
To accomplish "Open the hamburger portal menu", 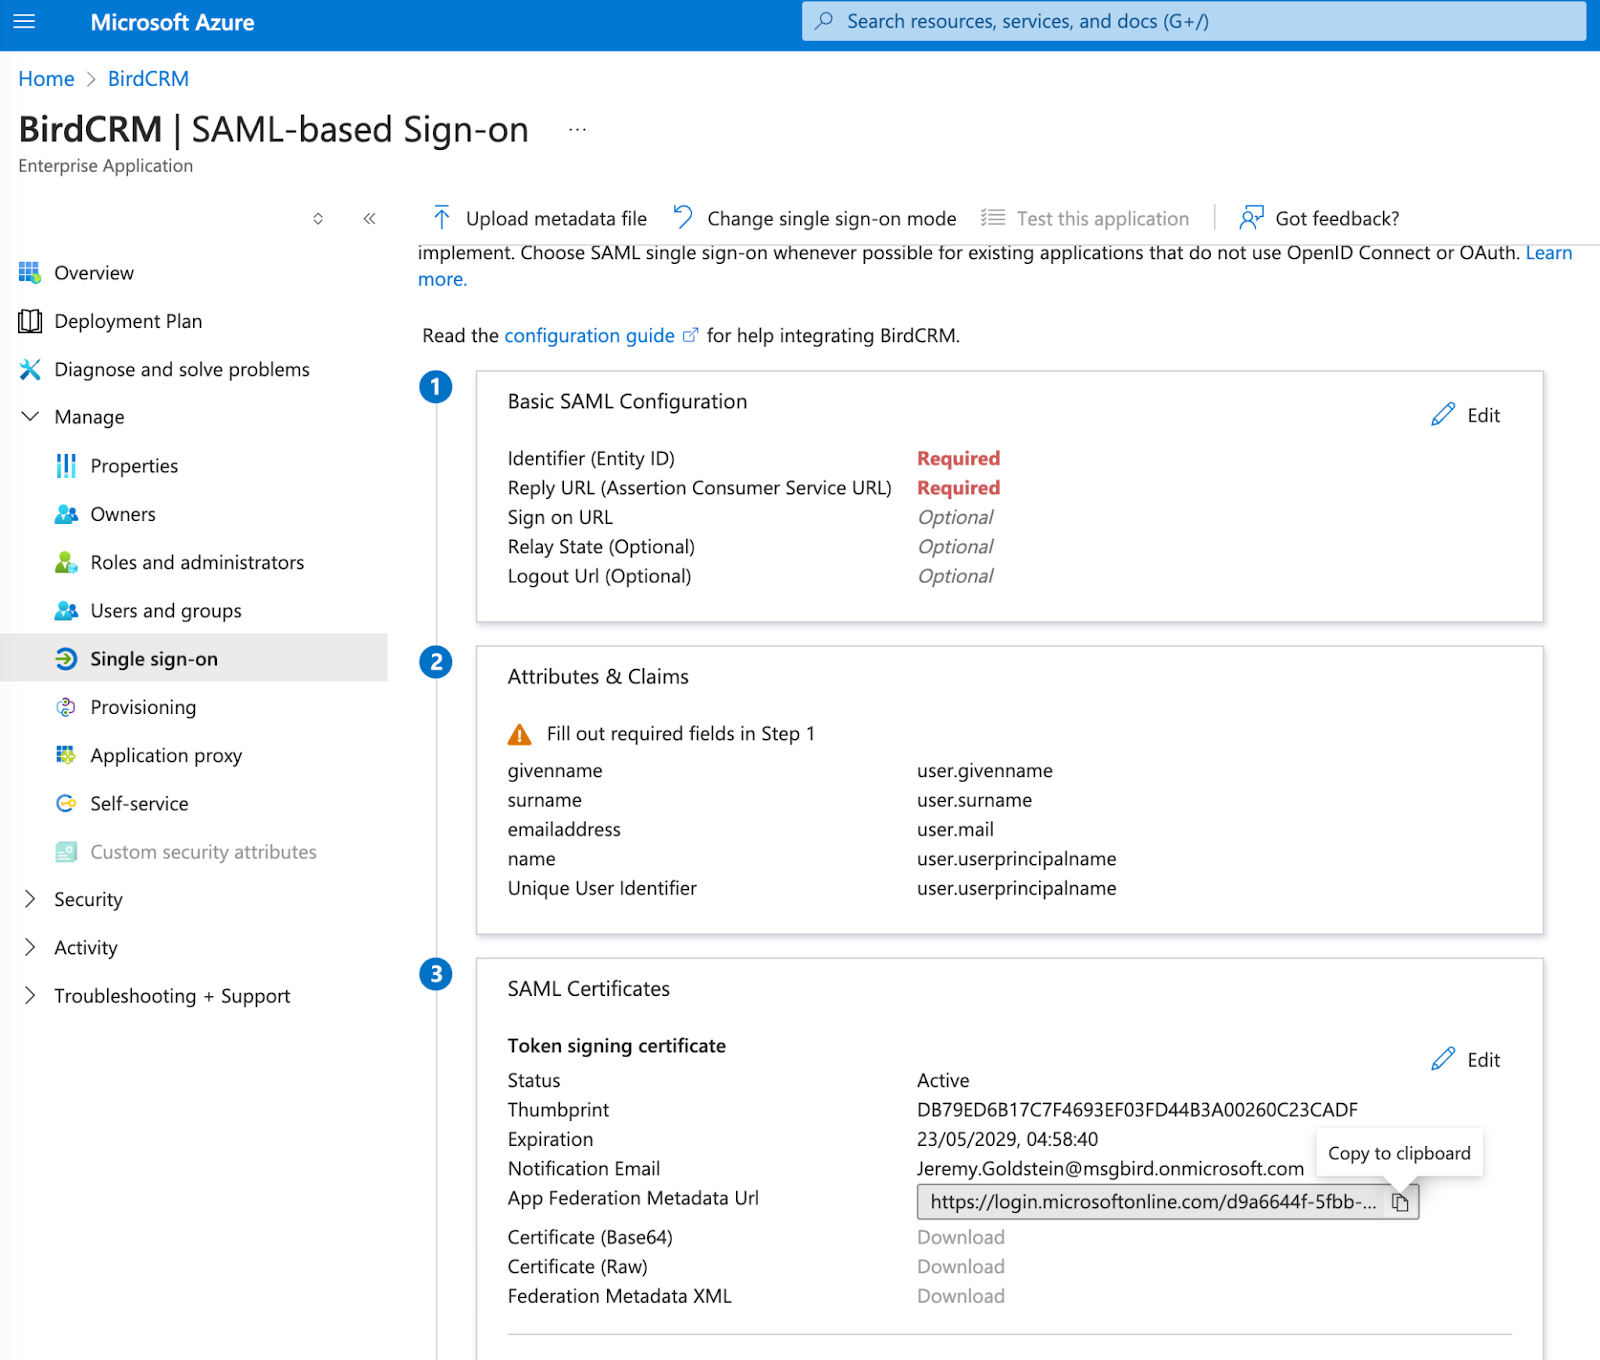I will click(x=25, y=22).
